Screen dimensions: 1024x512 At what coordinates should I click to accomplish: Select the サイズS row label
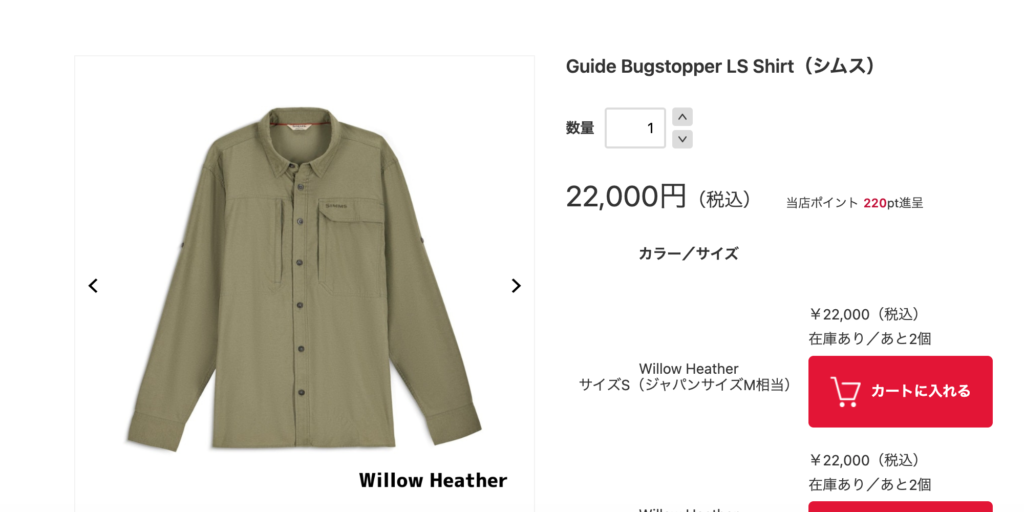(x=604, y=385)
